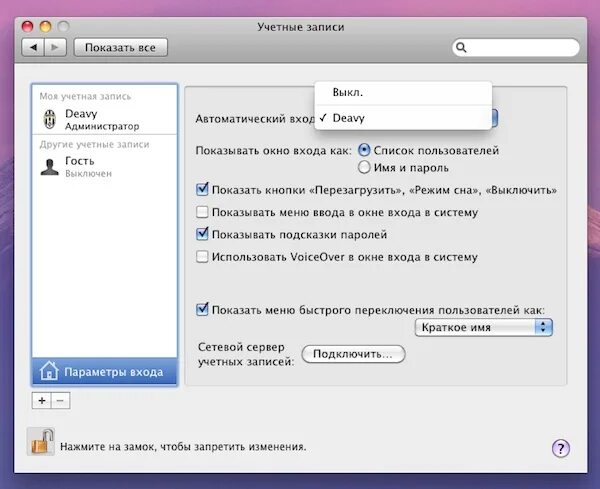Click Нажмите на замок text
This screenshot has height=489, width=600.
pyautogui.click(x=183, y=447)
